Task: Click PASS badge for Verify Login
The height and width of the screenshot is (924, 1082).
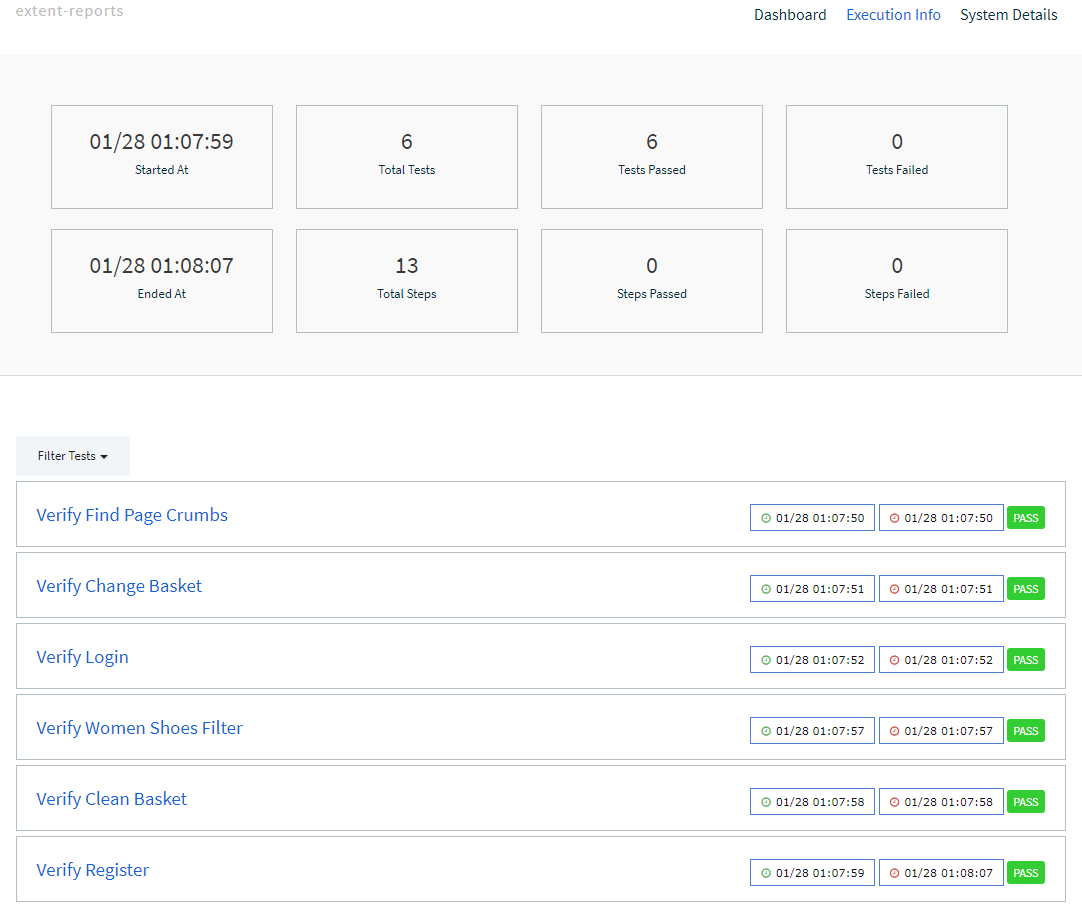Action: (1025, 660)
